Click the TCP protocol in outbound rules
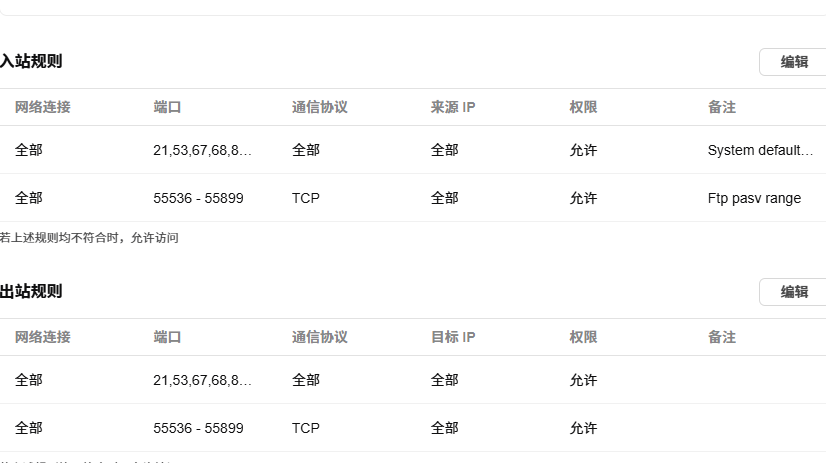 pyautogui.click(x=306, y=428)
